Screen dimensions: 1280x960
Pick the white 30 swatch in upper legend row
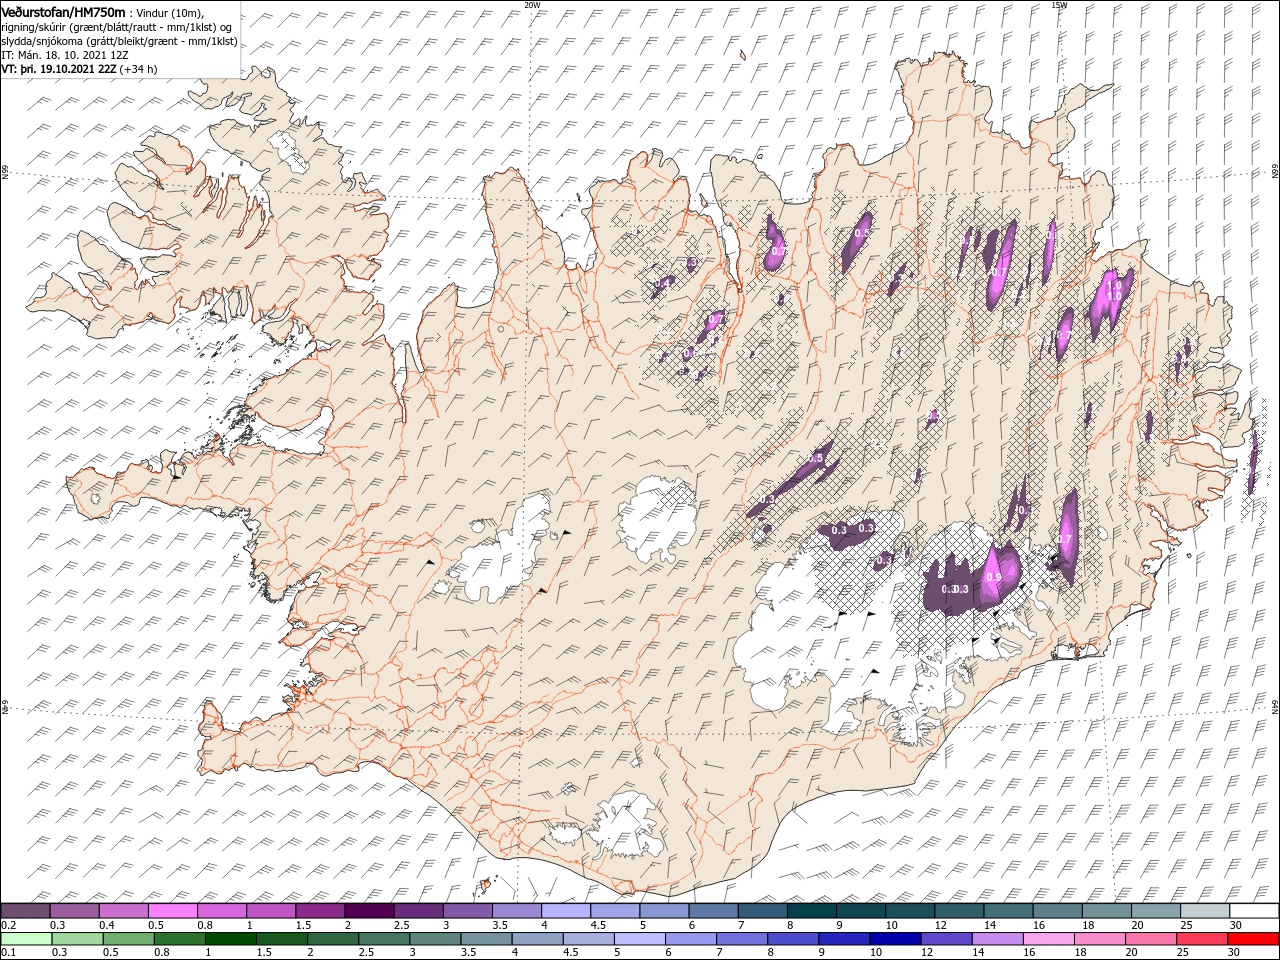pos(1255,910)
